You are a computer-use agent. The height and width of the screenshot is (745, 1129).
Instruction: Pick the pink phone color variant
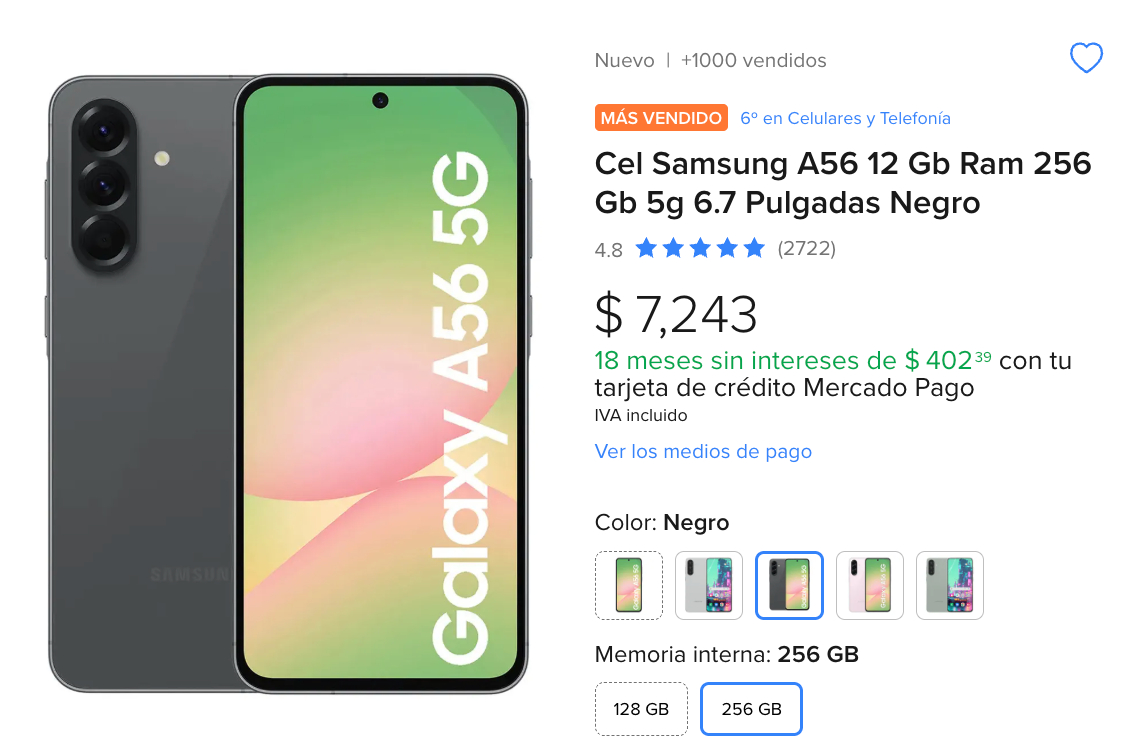point(870,585)
